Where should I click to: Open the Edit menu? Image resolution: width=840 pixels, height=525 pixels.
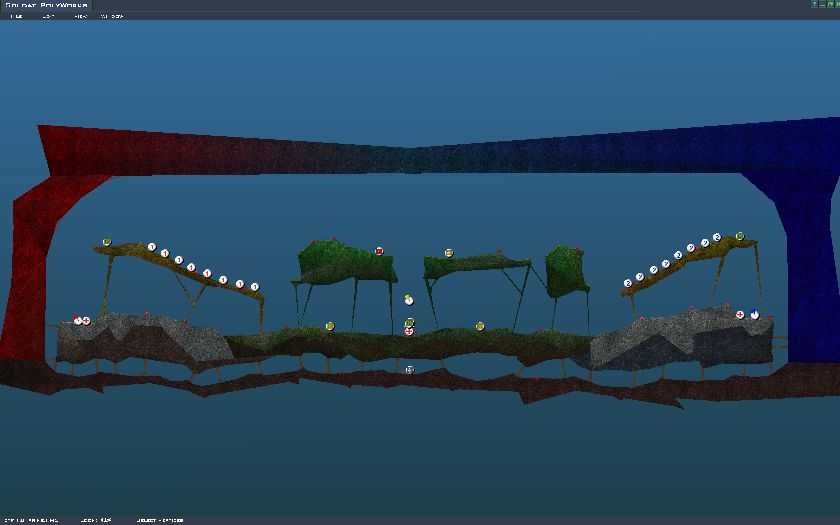(x=48, y=16)
